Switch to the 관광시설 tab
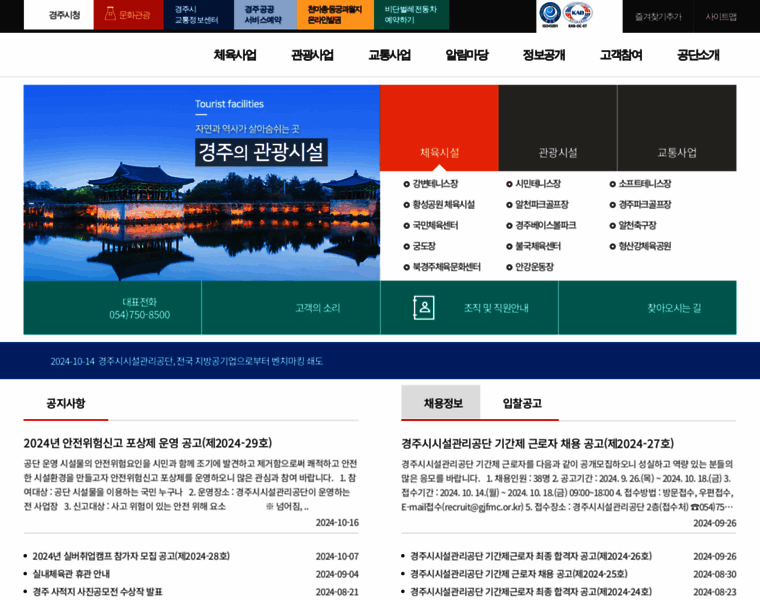The height and width of the screenshot is (600, 760). point(557,152)
